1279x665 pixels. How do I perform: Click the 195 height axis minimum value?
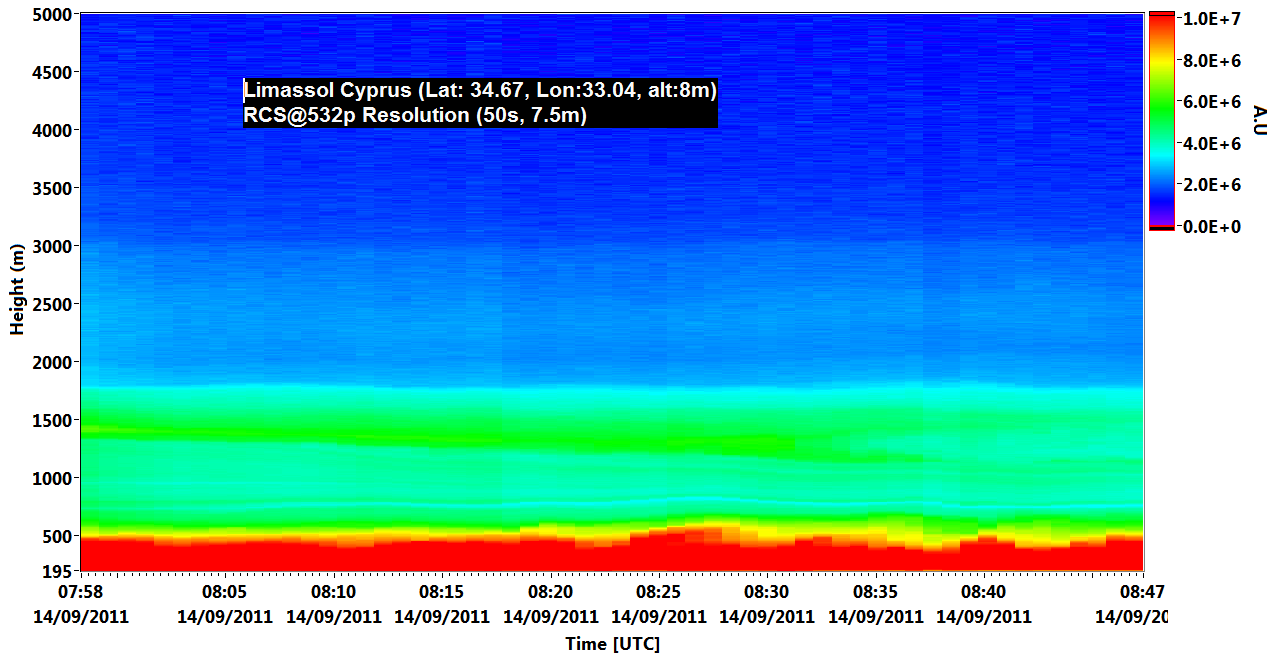(56, 571)
